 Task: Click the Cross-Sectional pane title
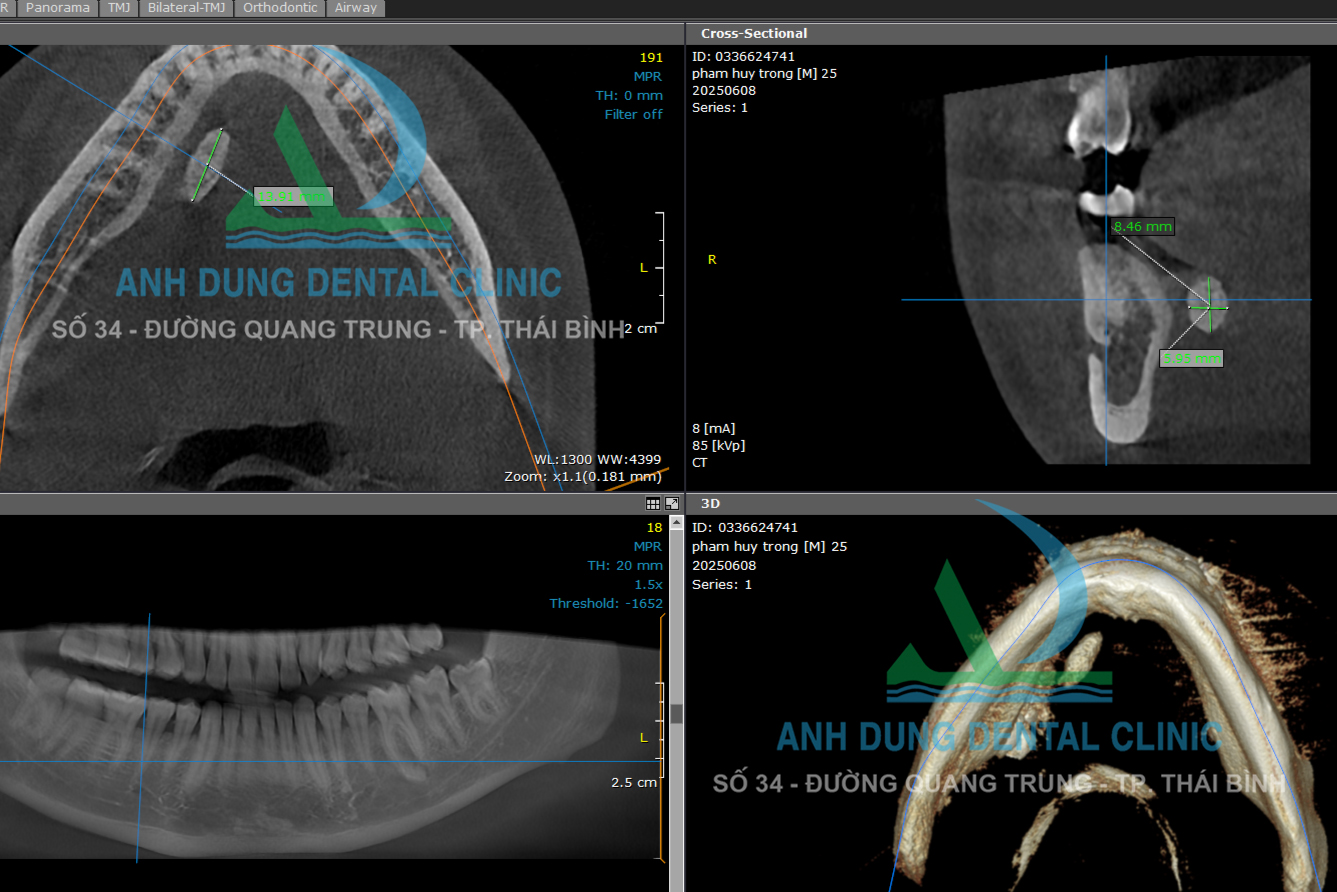point(754,34)
